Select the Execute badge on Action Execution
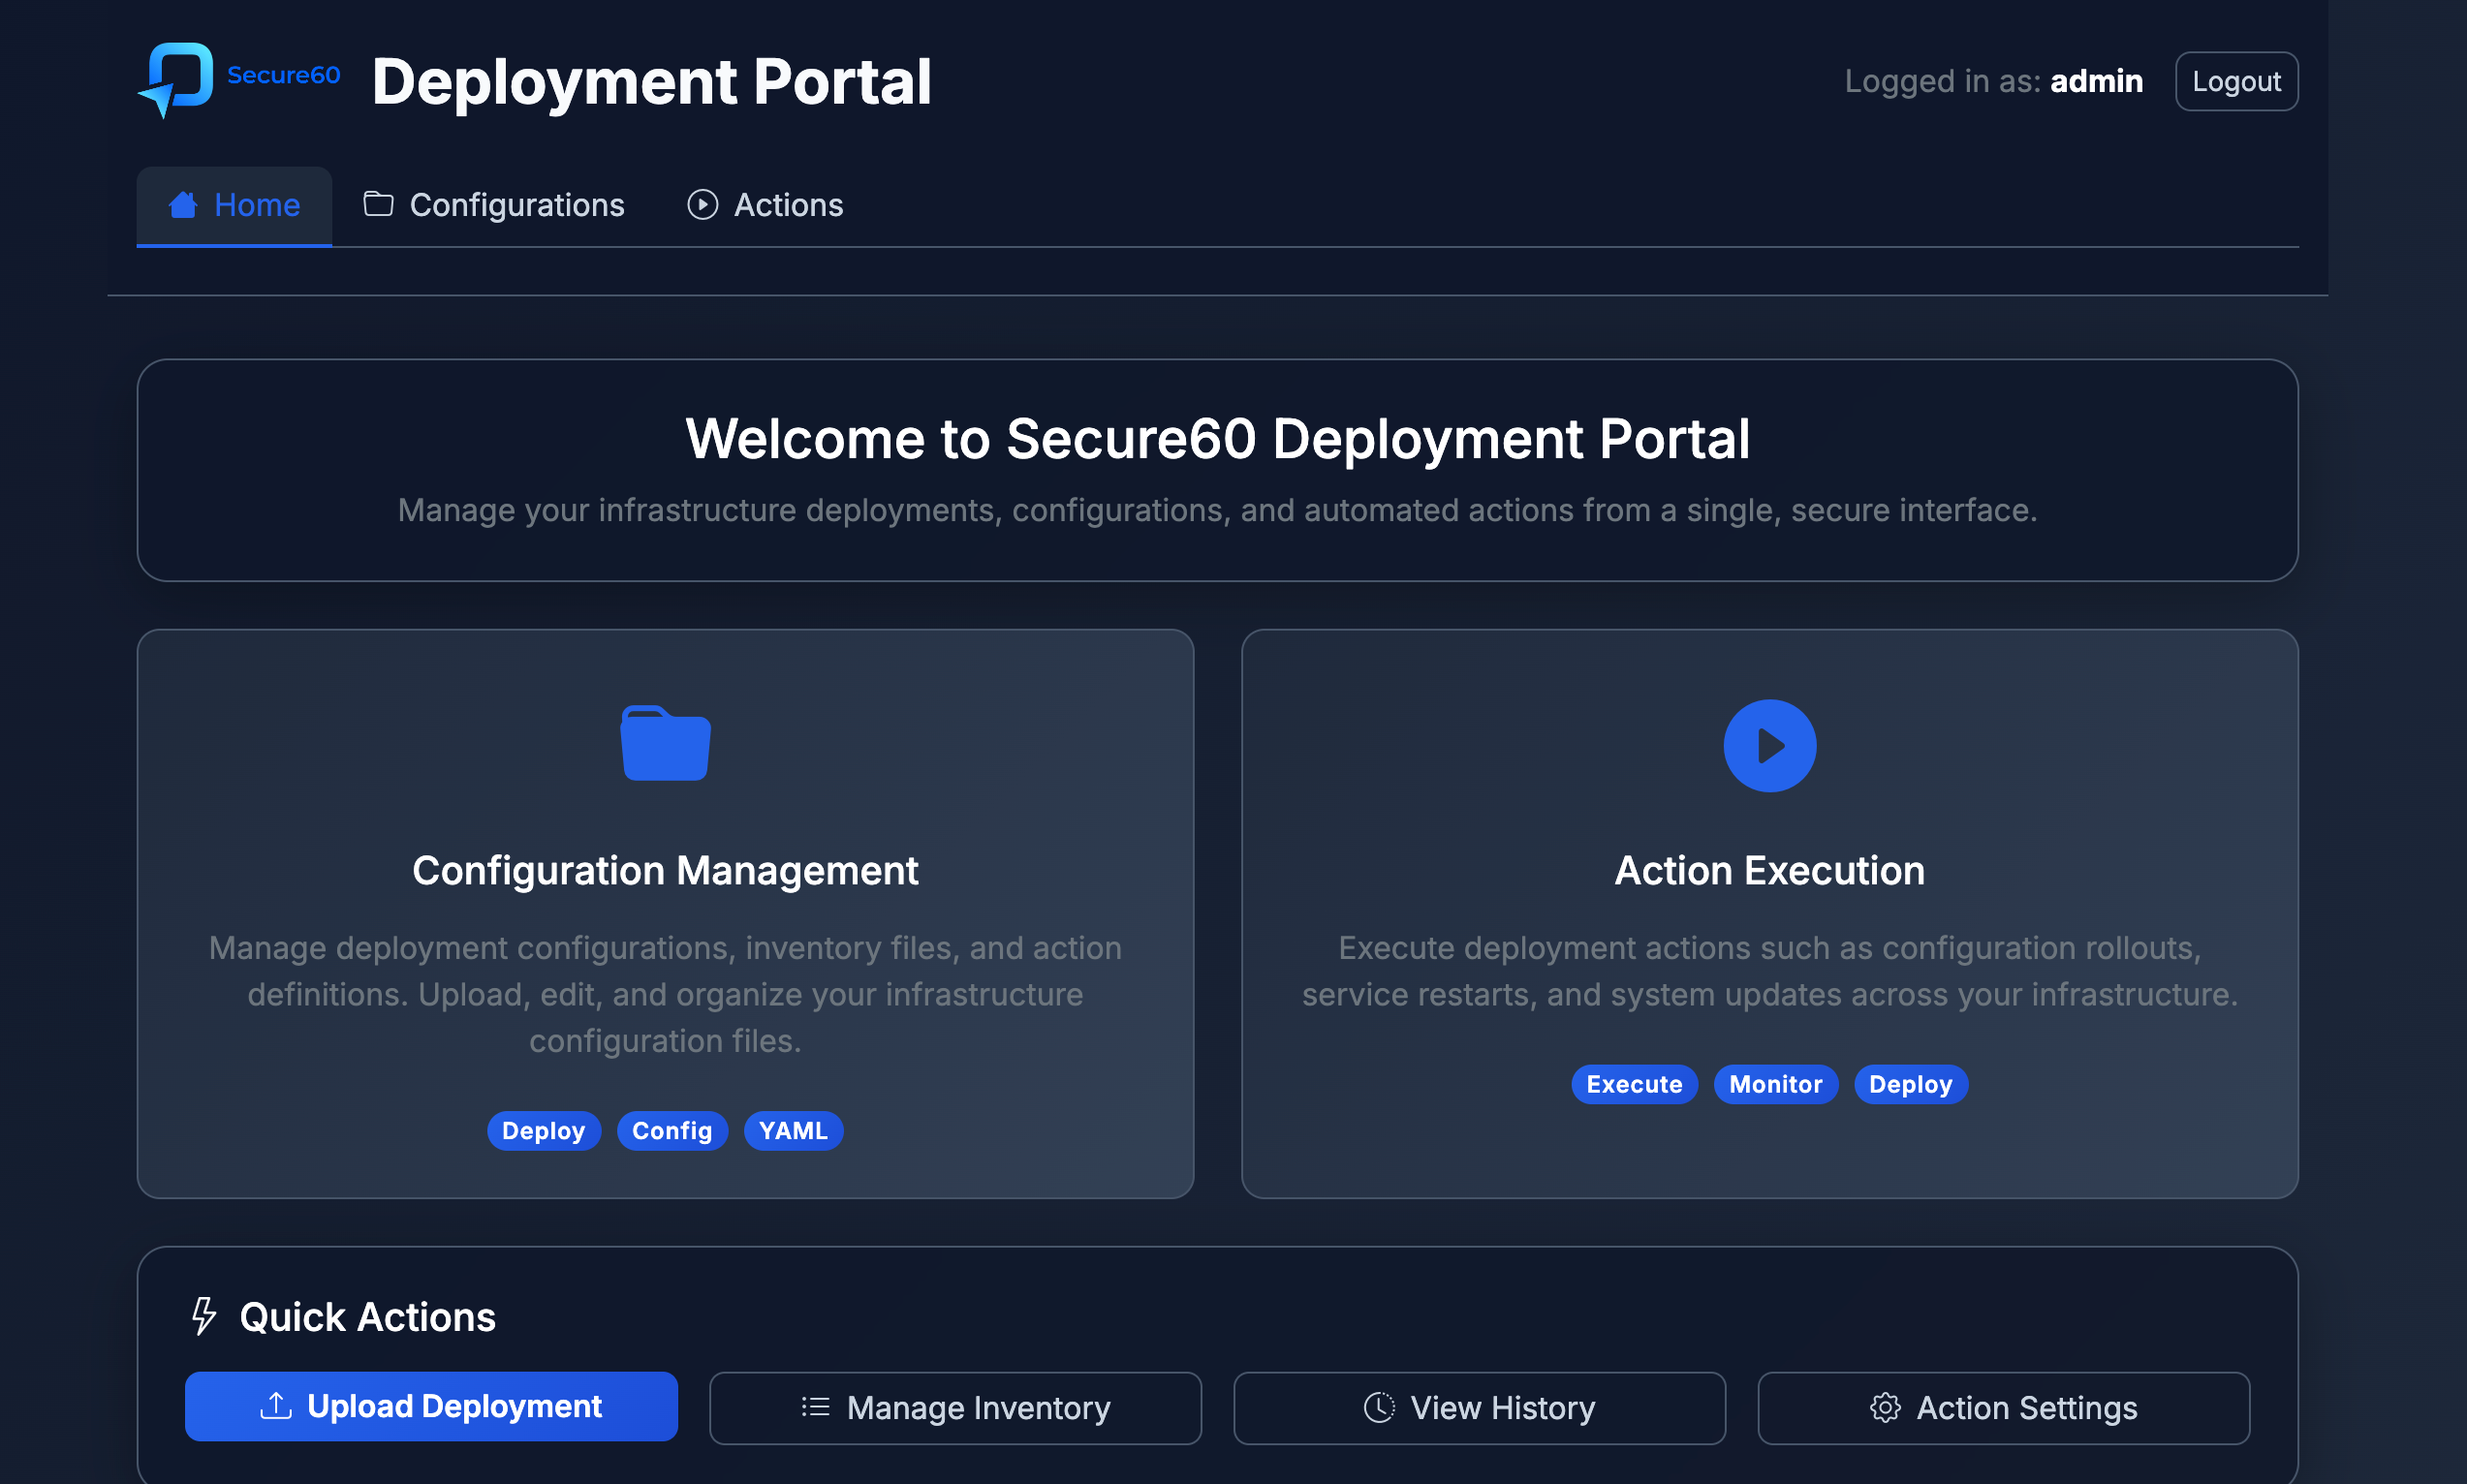 point(1633,1084)
